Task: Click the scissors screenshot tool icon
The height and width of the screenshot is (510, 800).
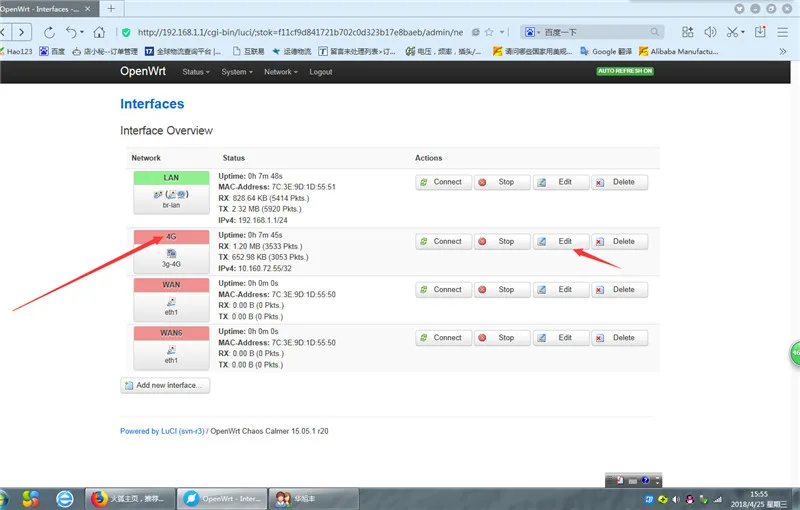Action: coord(732,32)
